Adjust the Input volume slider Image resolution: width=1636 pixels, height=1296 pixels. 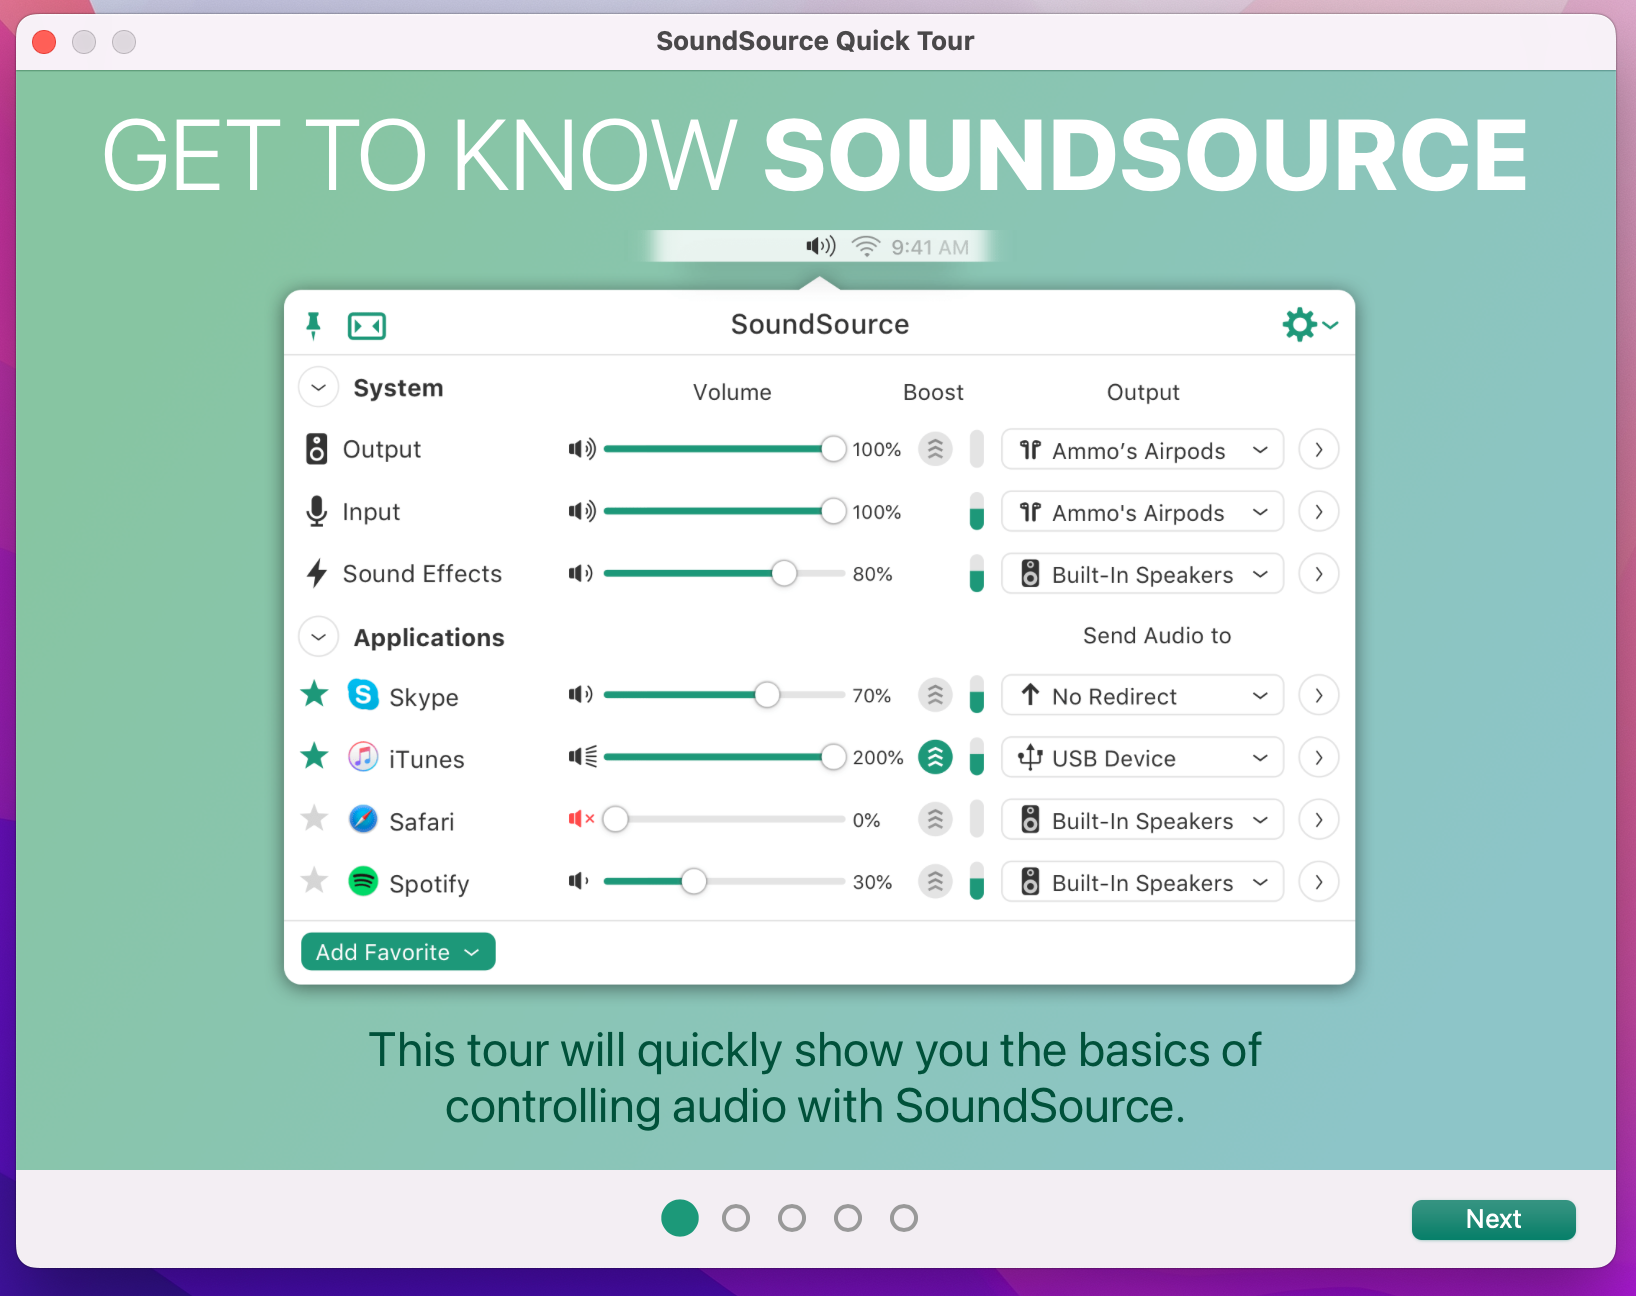click(x=725, y=511)
